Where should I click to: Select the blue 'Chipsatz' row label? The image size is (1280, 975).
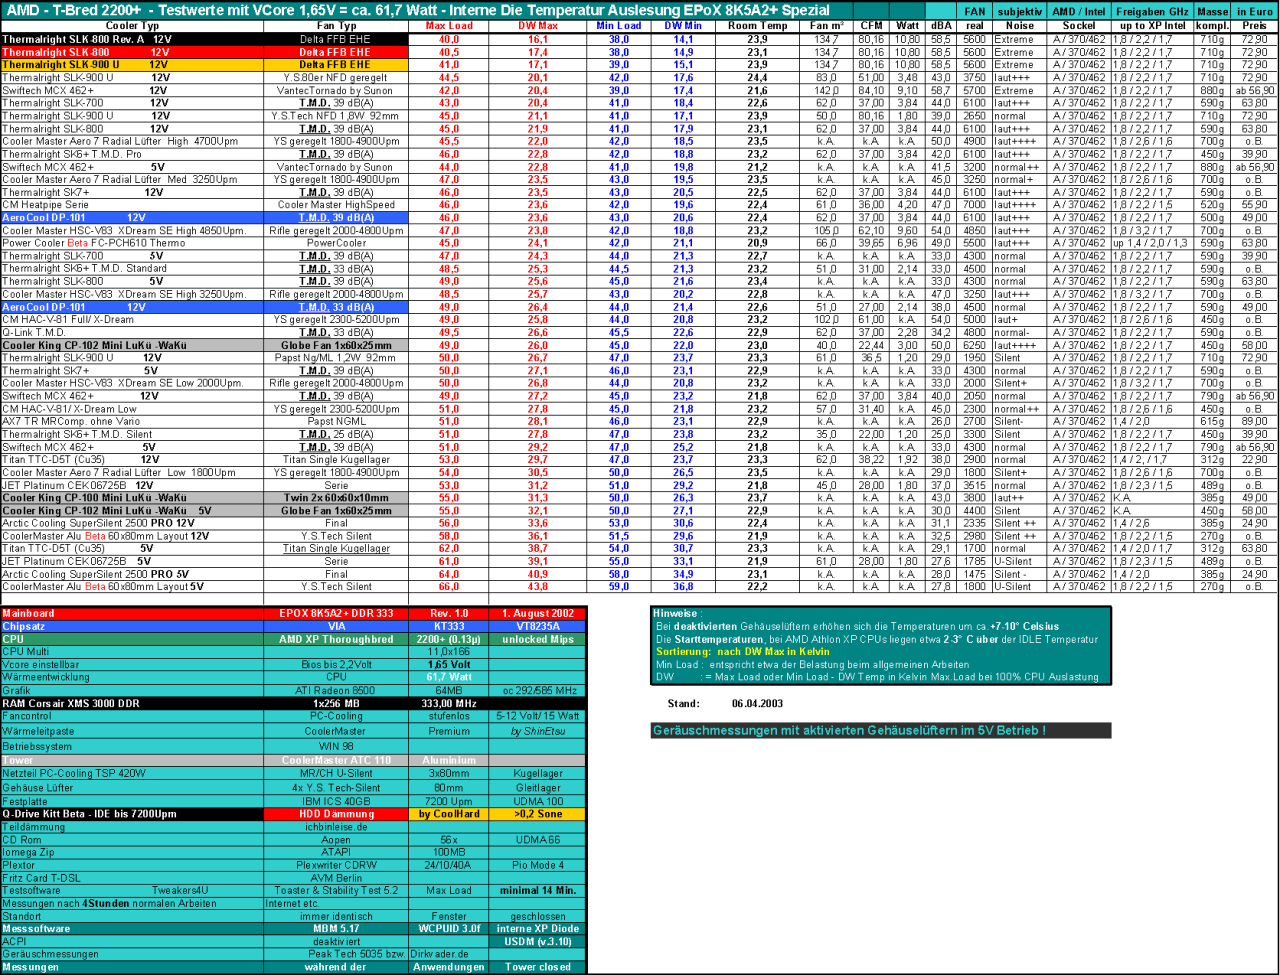[132, 626]
